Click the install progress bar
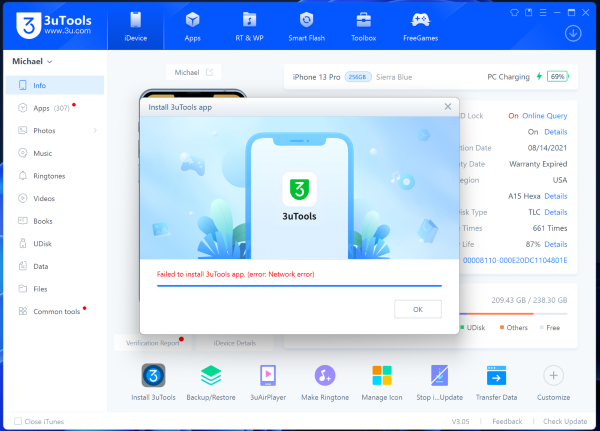Screen dimensions: 600x431 (x=299, y=286)
